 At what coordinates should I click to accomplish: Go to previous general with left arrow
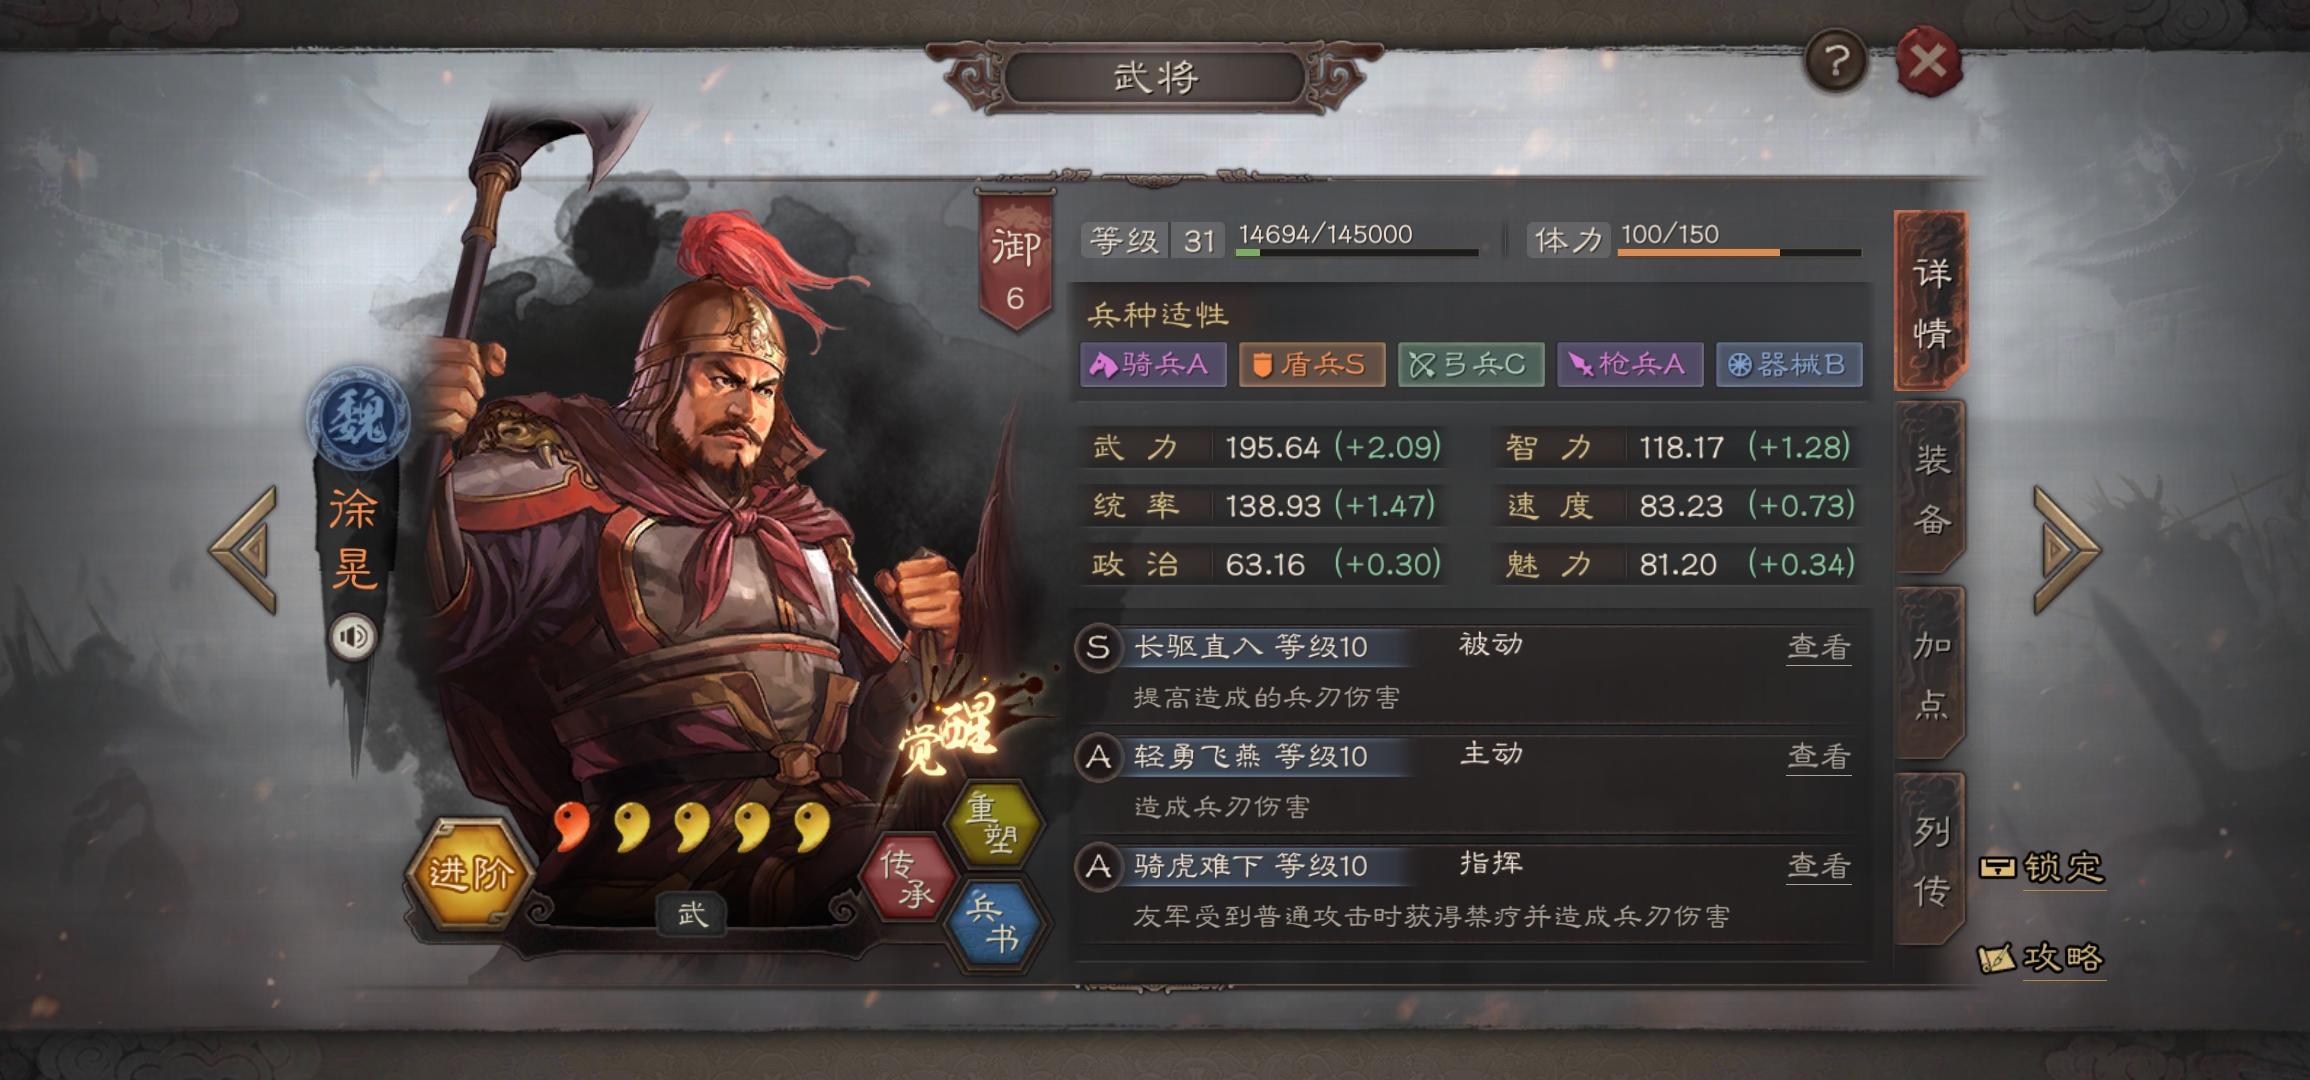[244, 549]
